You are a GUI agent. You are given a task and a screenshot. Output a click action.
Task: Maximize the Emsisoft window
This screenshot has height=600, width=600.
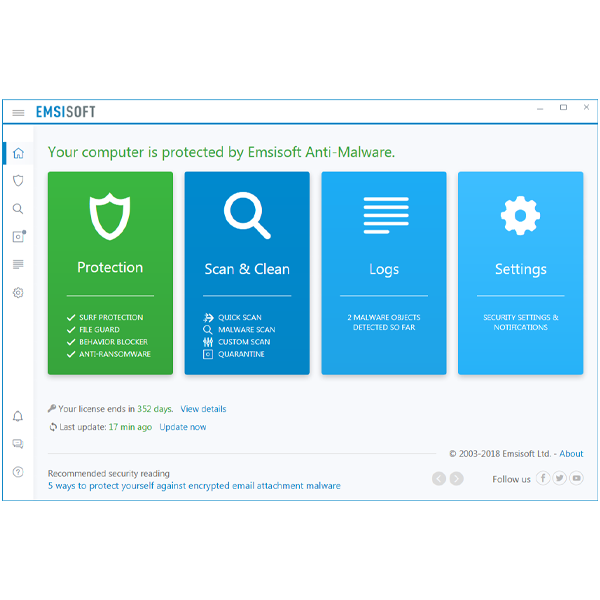click(x=563, y=108)
